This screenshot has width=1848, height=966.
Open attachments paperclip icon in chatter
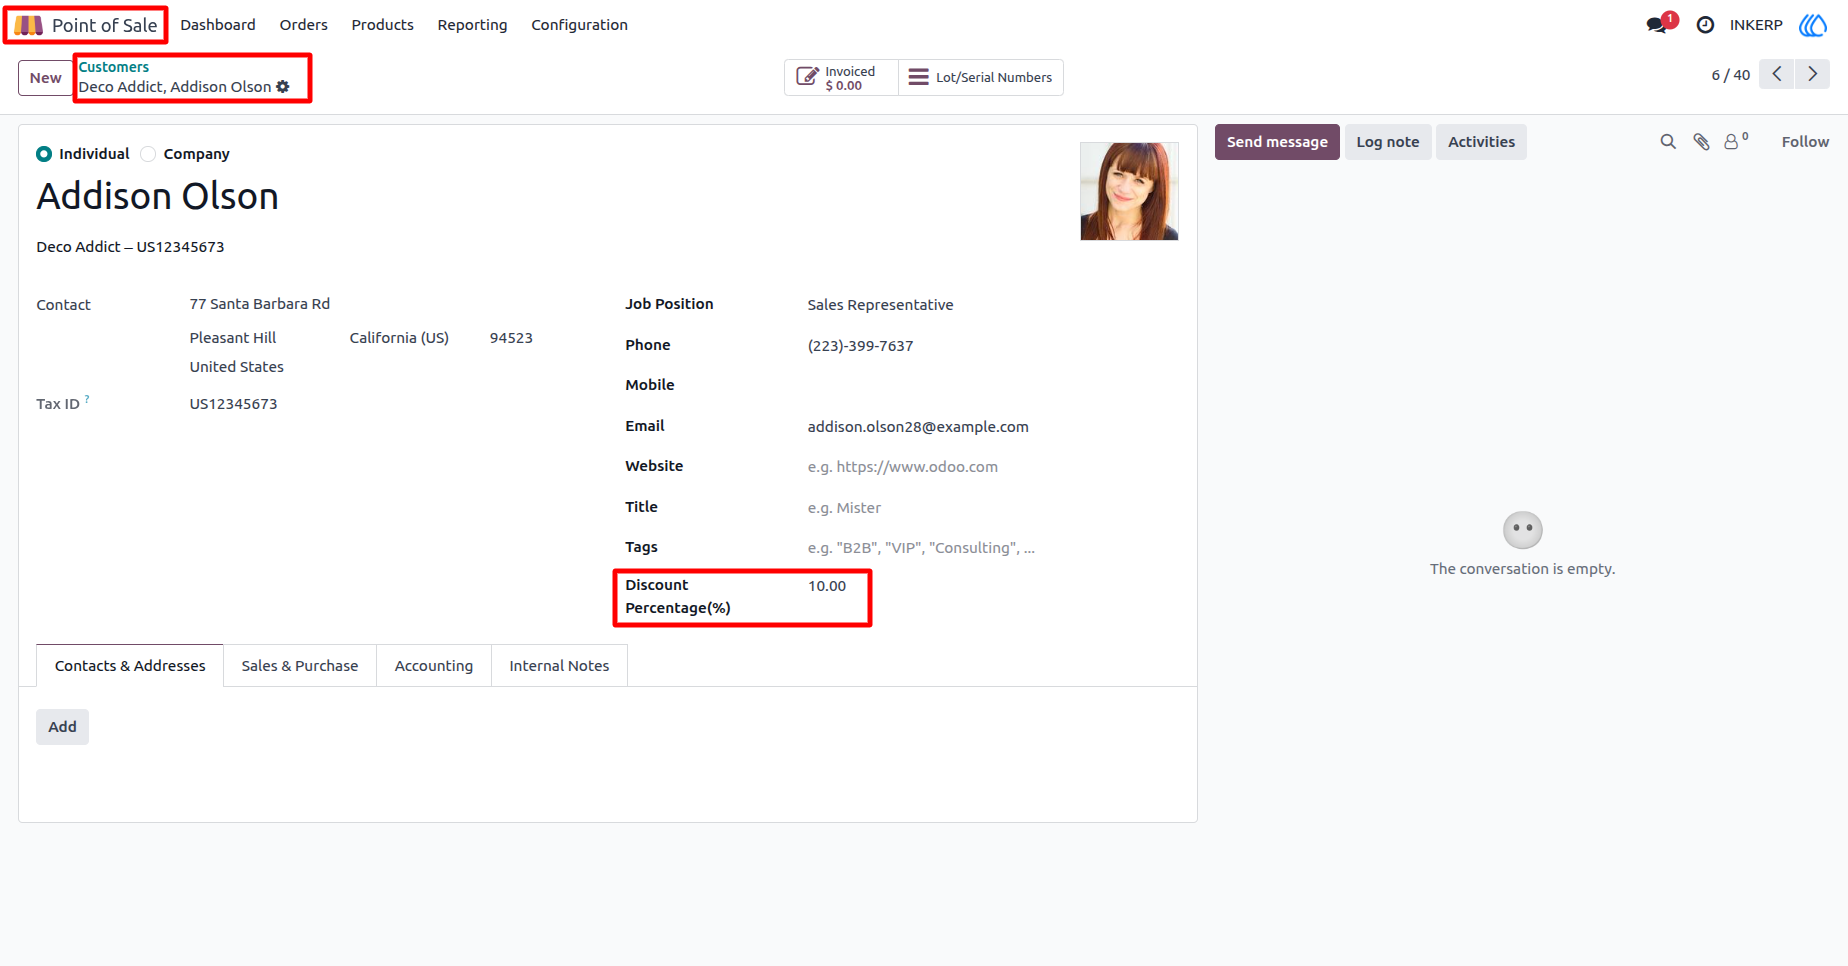tap(1701, 142)
